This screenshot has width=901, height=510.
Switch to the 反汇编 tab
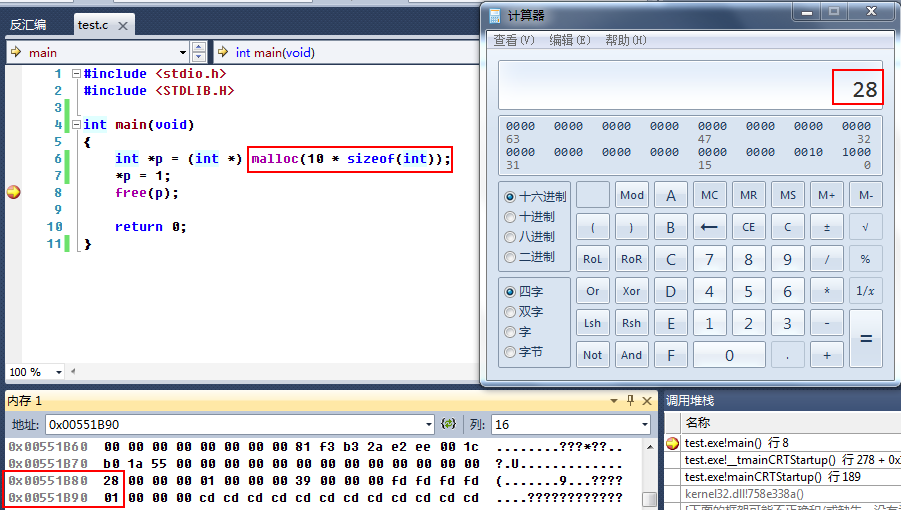(x=28, y=25)
